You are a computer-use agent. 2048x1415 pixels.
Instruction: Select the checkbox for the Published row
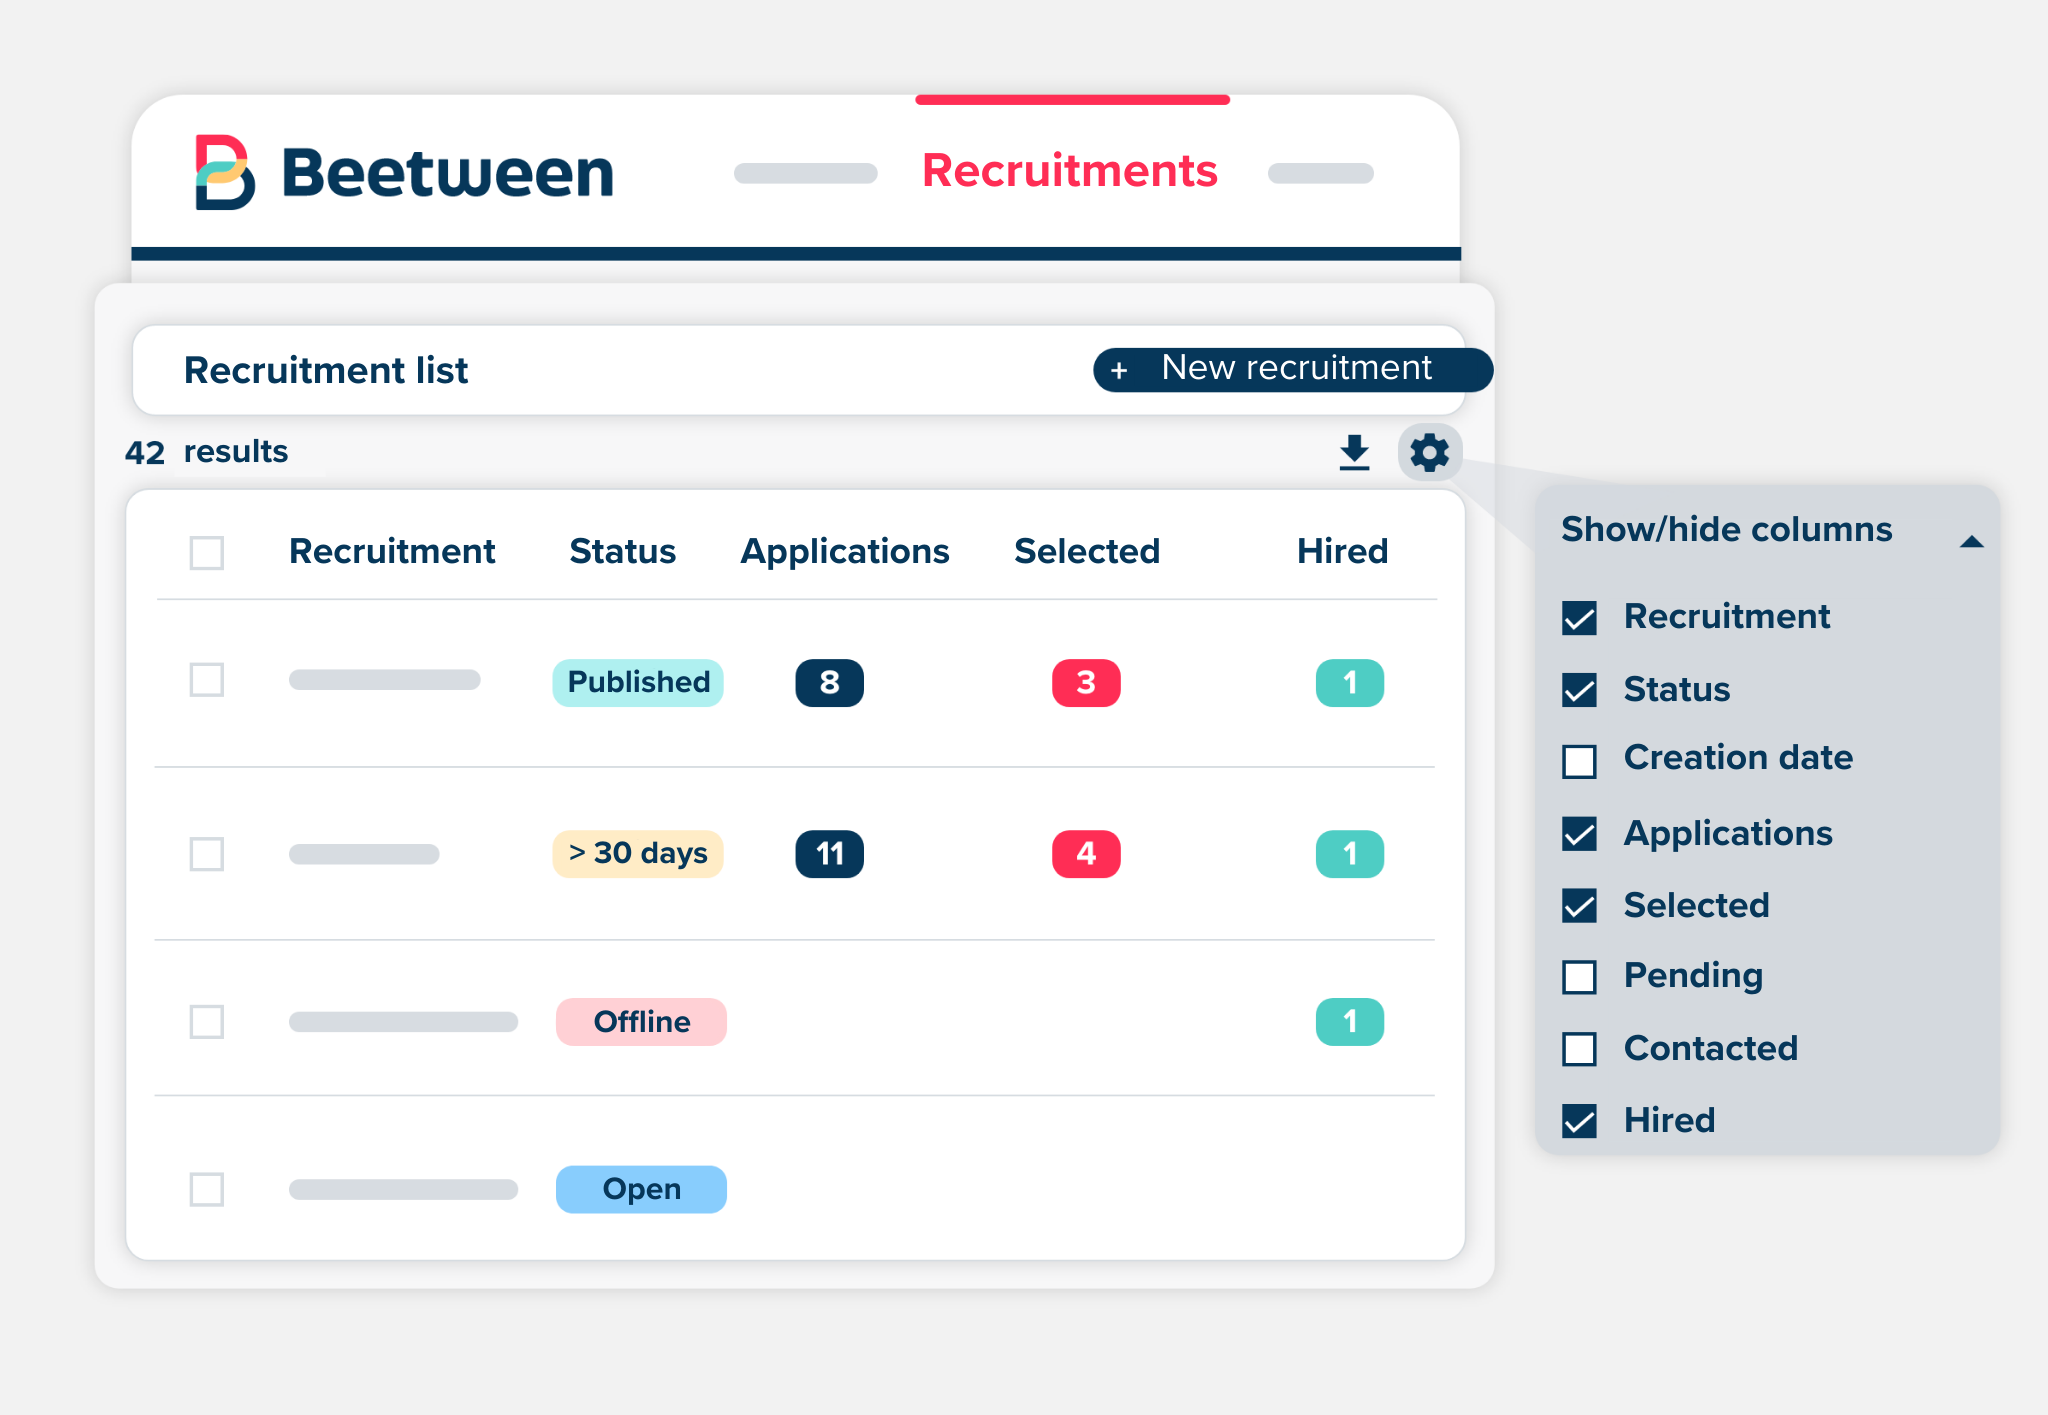click(x=207, y=680)
